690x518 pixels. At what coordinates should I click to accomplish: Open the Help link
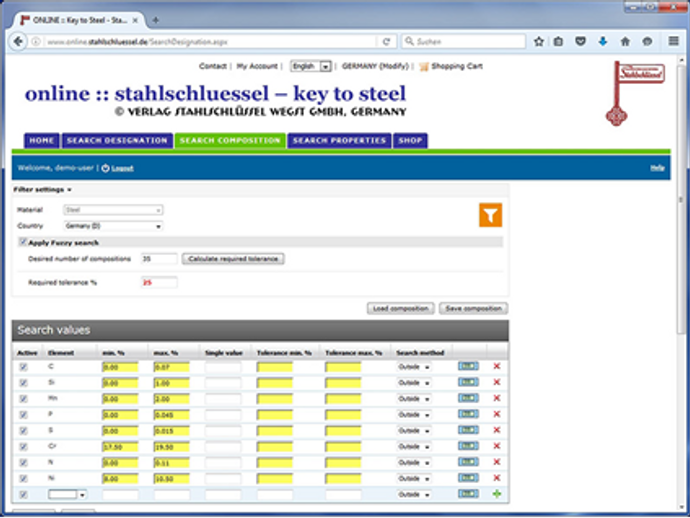657,168
